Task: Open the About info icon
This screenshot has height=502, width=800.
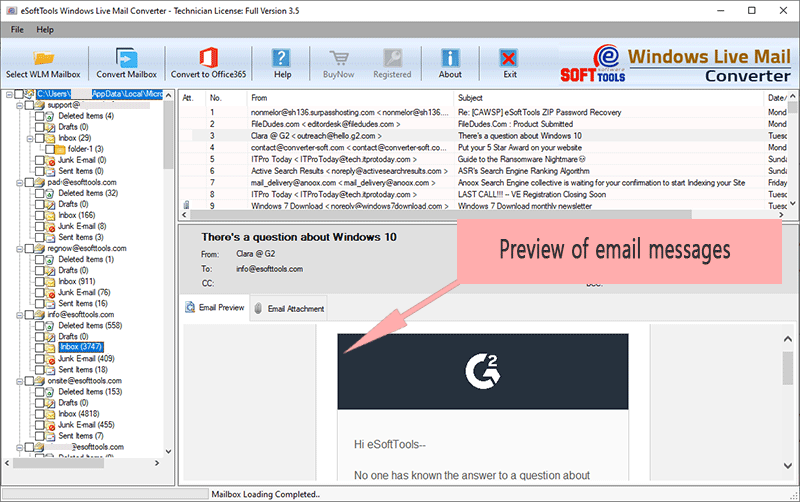Action: [x=450, y=58]
